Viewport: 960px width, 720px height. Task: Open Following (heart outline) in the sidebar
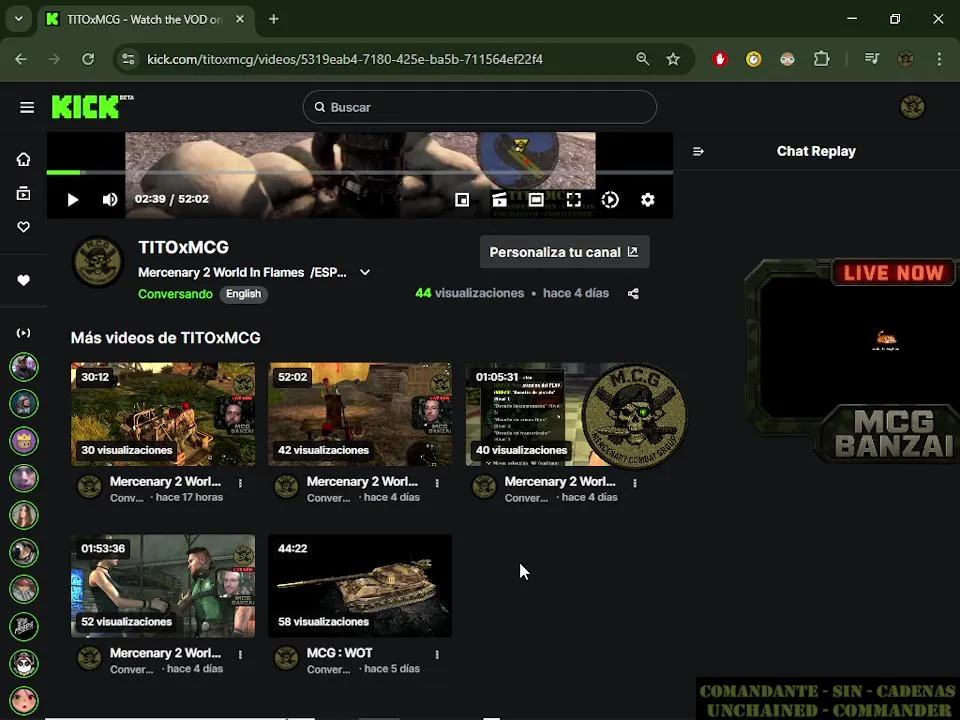(x=23, y=227)
